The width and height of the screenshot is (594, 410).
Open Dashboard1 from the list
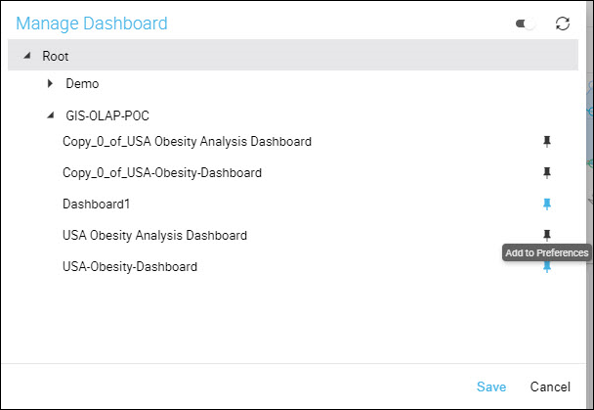pyautogui.click(x=96, y=204)
